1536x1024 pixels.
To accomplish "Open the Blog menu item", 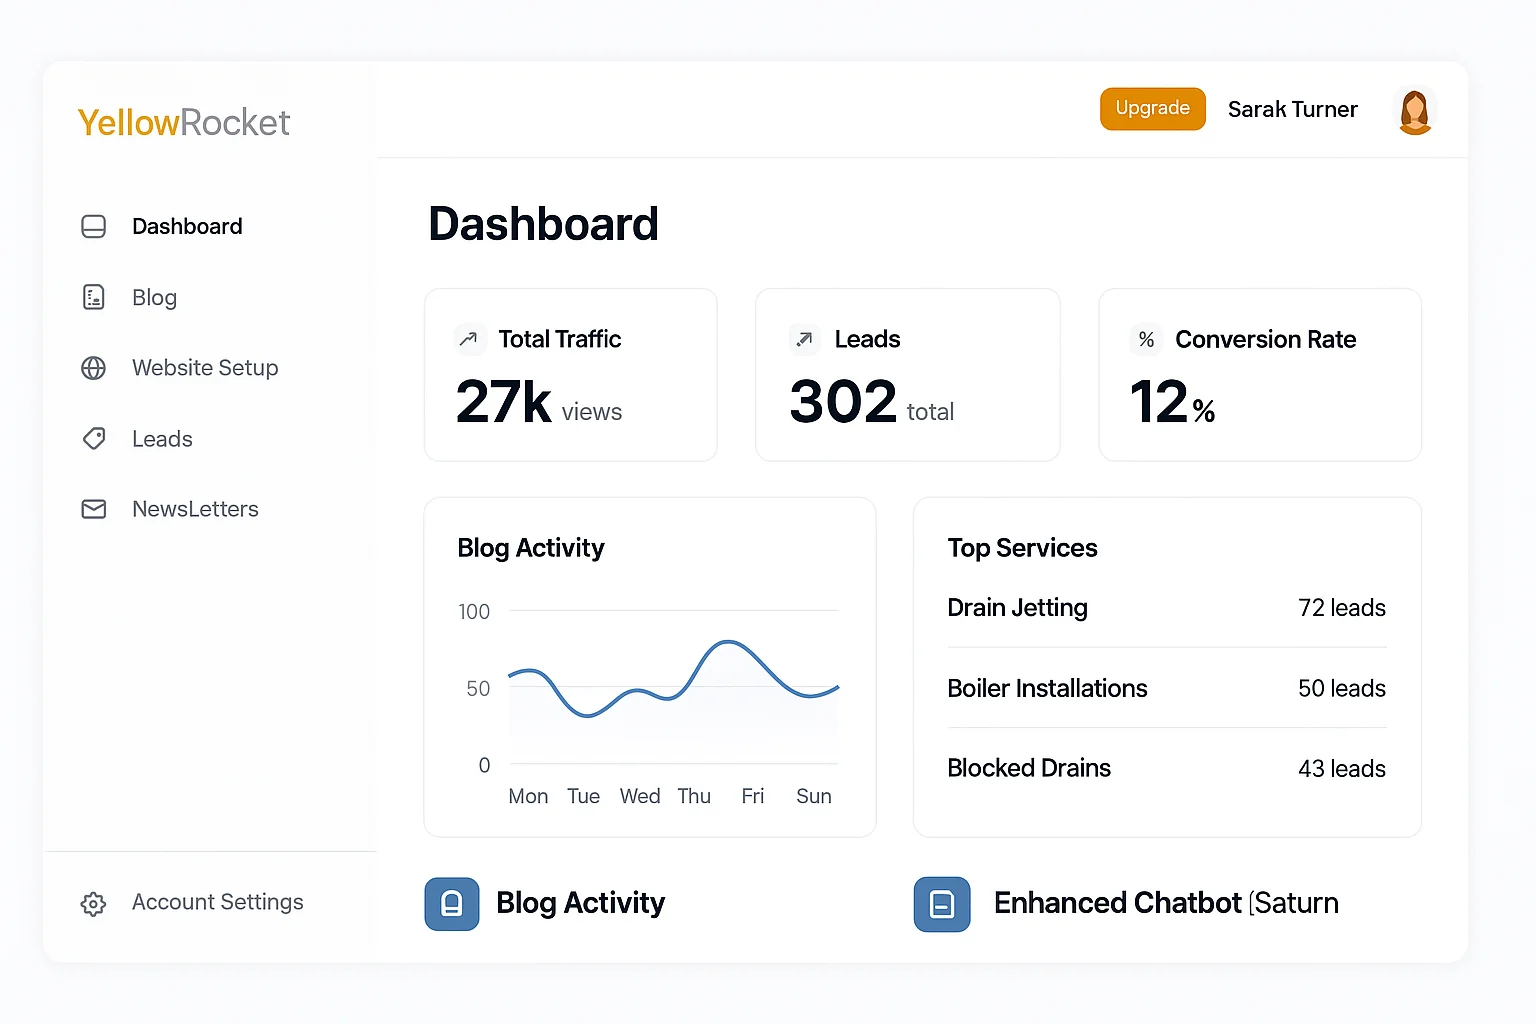I will click(154, 298).
